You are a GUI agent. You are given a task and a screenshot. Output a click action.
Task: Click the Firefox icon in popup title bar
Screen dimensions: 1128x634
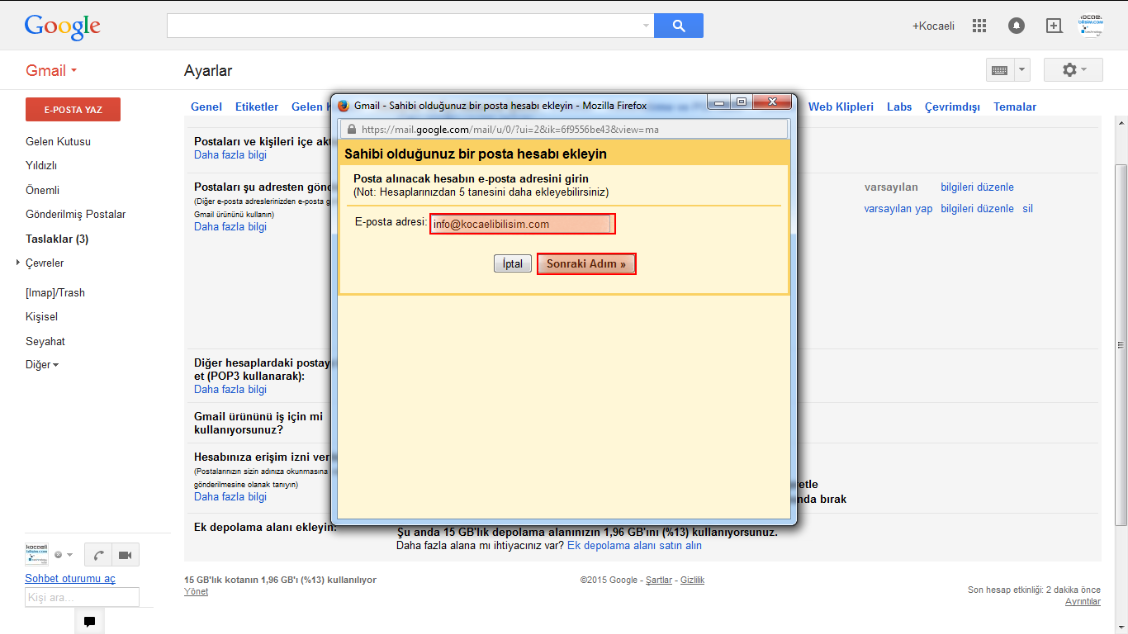344,105
